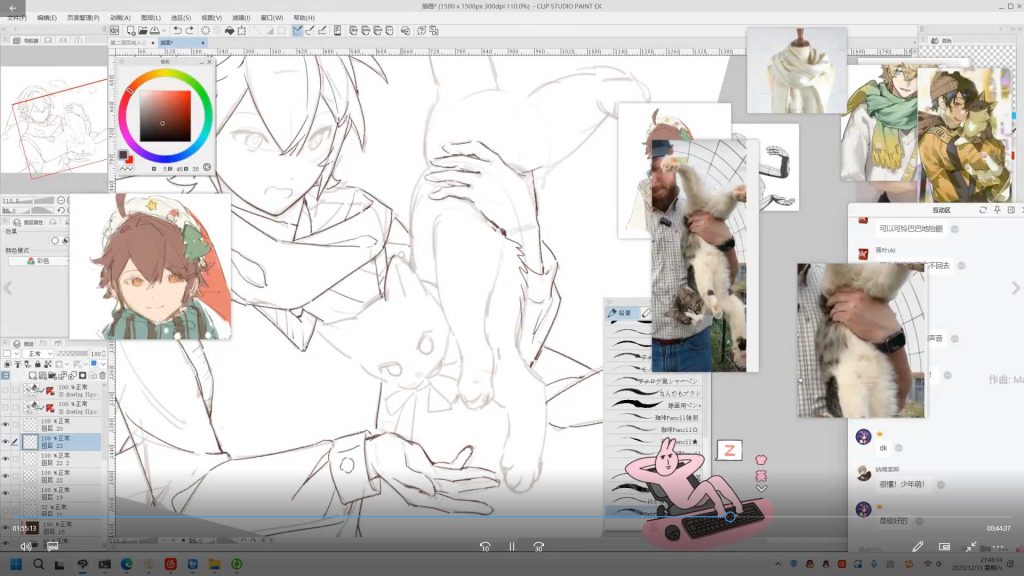This screenshot has width=1024, height=576.
Task: Click inside the color wheel square
Action: click(165, 114)
